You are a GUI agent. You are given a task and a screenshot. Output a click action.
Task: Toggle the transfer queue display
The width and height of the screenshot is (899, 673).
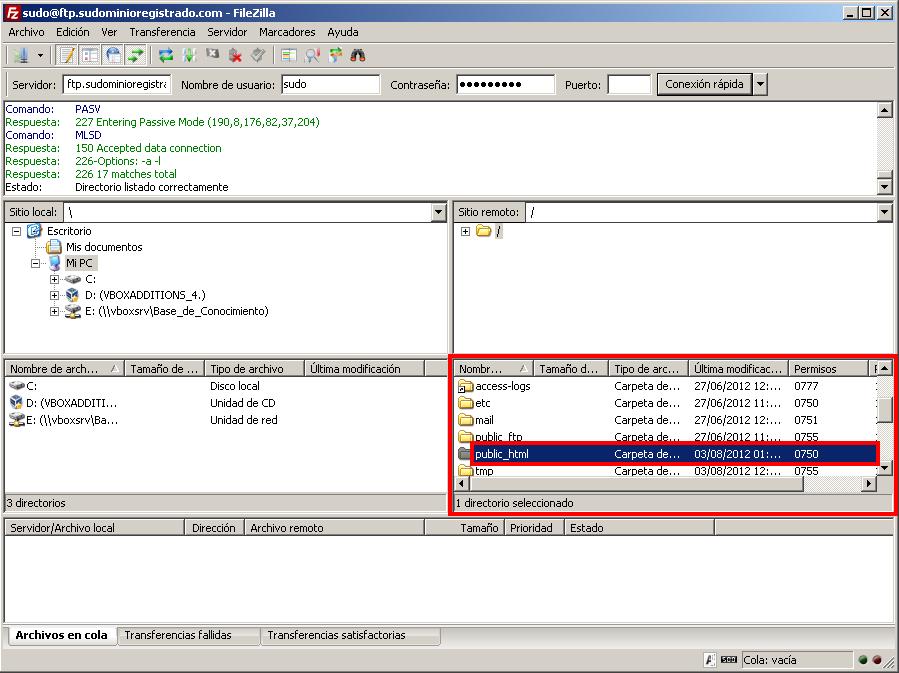coord(136,55)
